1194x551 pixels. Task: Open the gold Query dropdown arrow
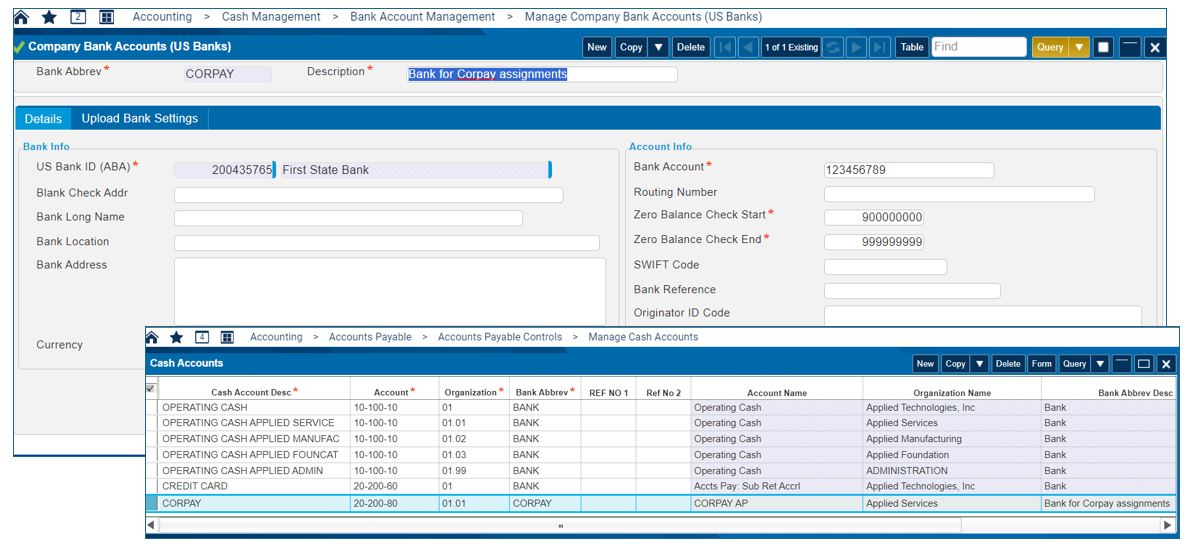(1079, 47)
